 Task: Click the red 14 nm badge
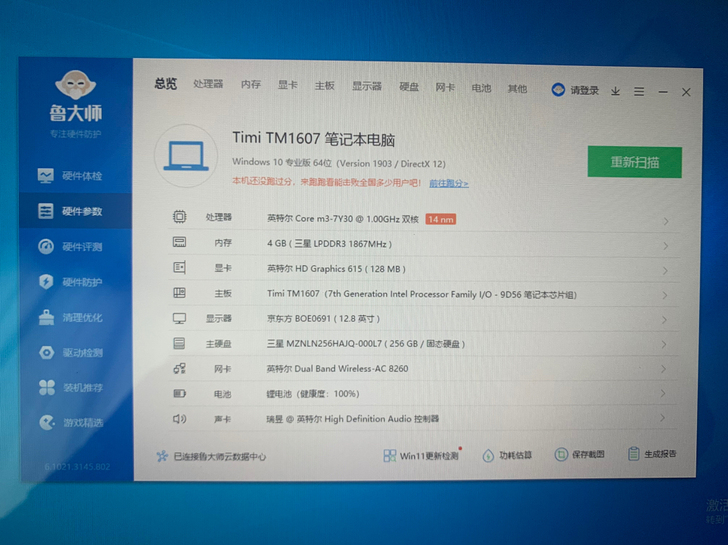(x=441, y=219)
